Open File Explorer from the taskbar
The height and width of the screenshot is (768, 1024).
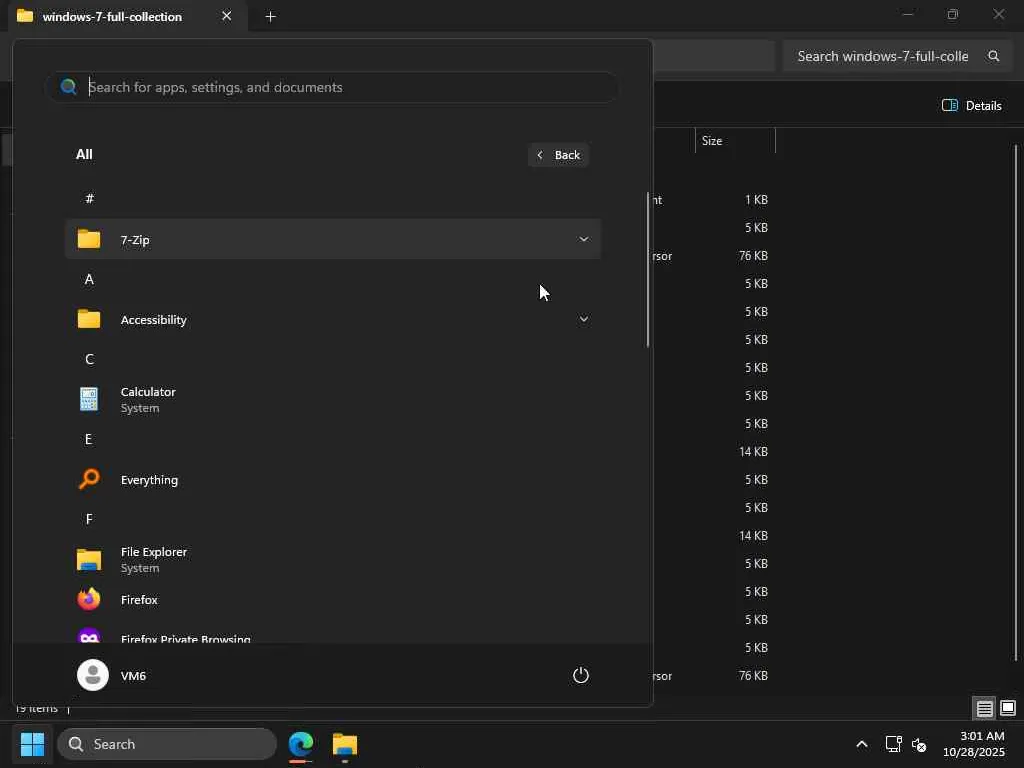click(x=345, y=744)
